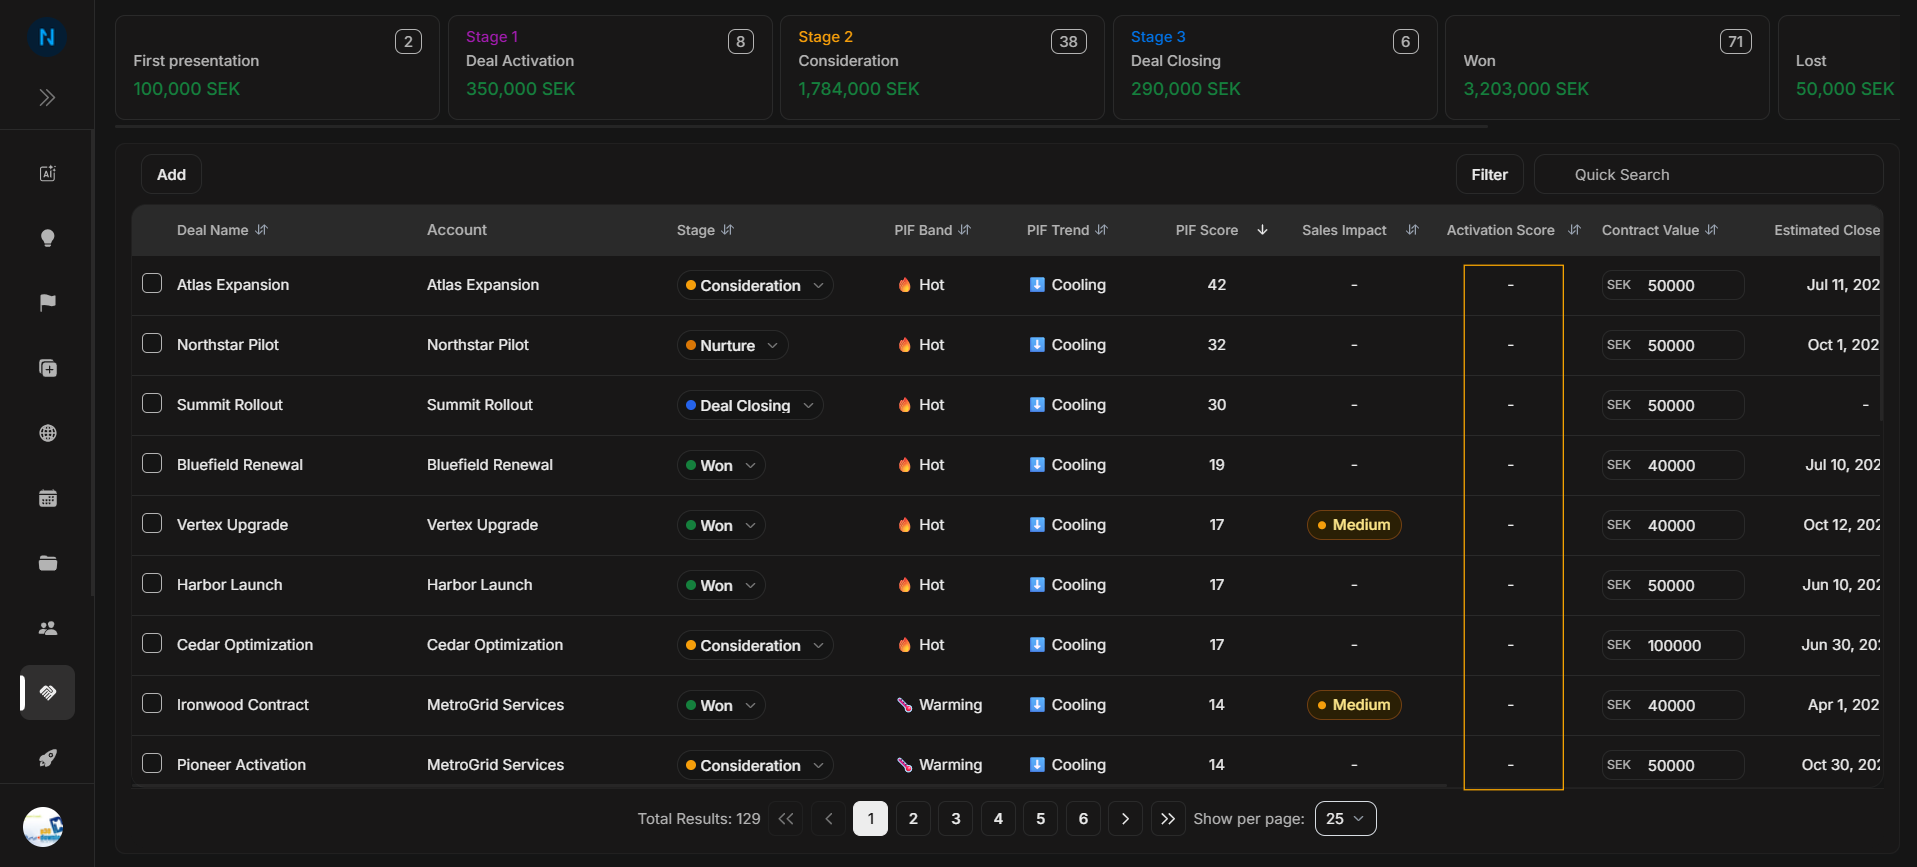This screenshot has height=867, width=1917.
Task: Open the Filter button
Action: click(1489, 174)
